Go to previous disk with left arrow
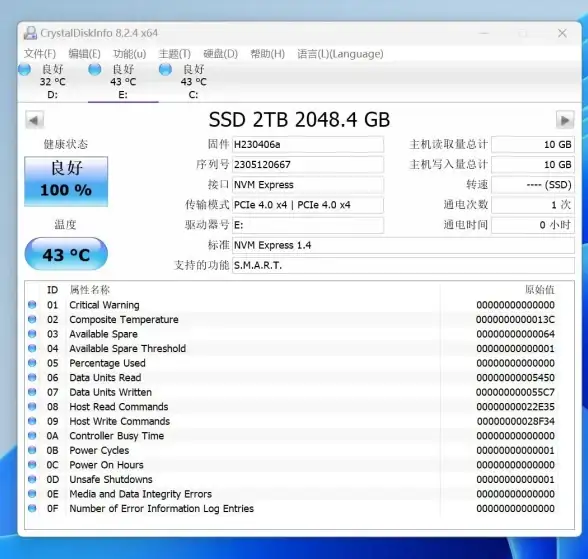The height and width of the screenshot is (559, 588). 34,120
